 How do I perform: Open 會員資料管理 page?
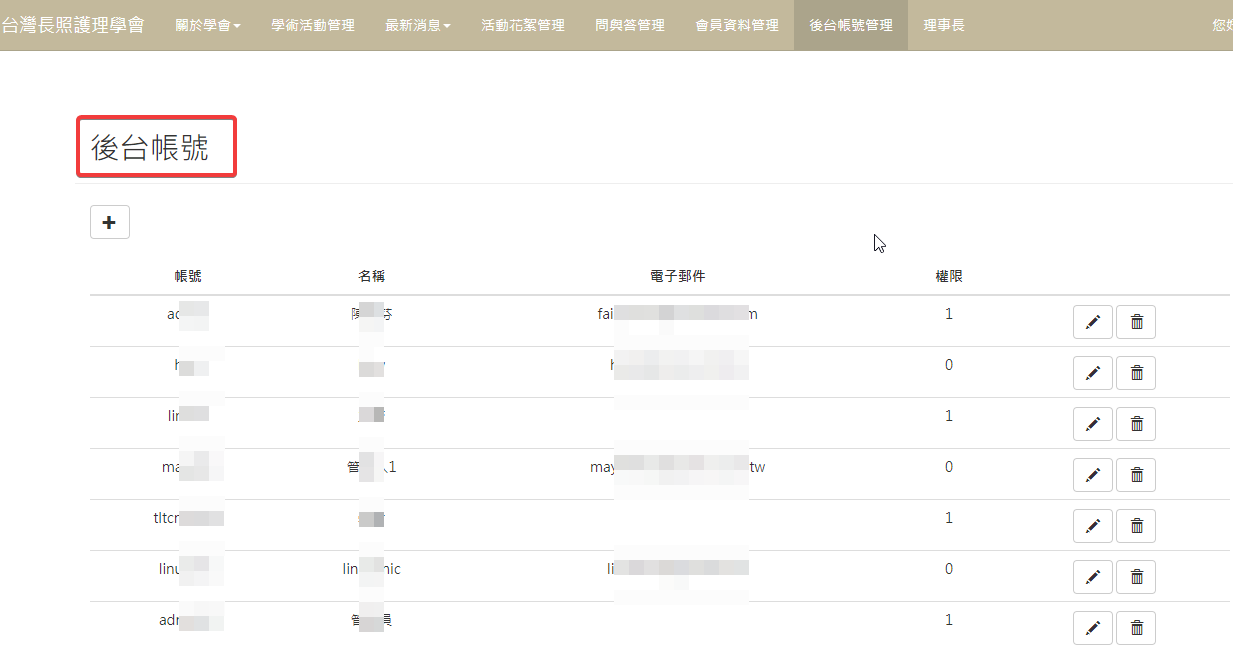click(x=737, y=25)
